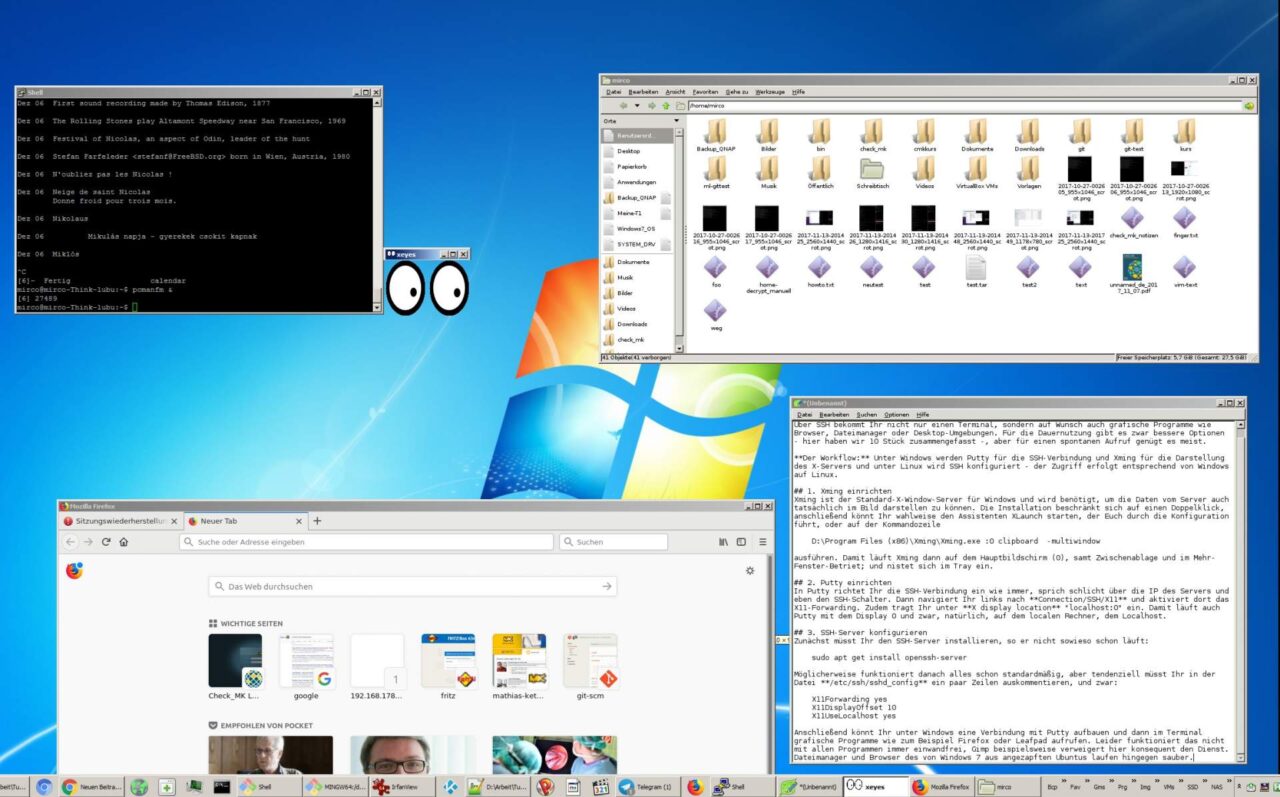Open the bookmarks library icon in Firefox

[x=724, y=540]
